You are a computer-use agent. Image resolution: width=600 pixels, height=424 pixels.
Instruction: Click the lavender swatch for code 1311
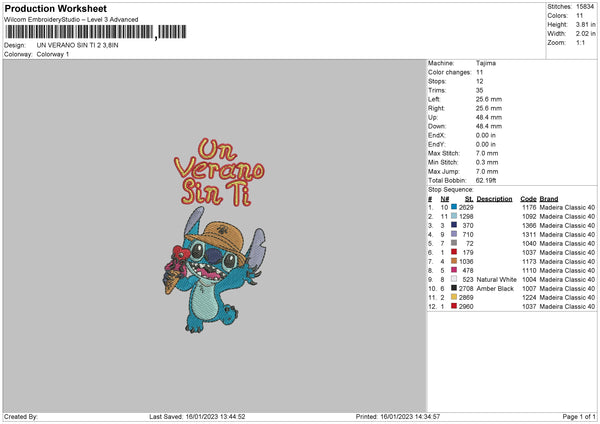coord(454,234)
